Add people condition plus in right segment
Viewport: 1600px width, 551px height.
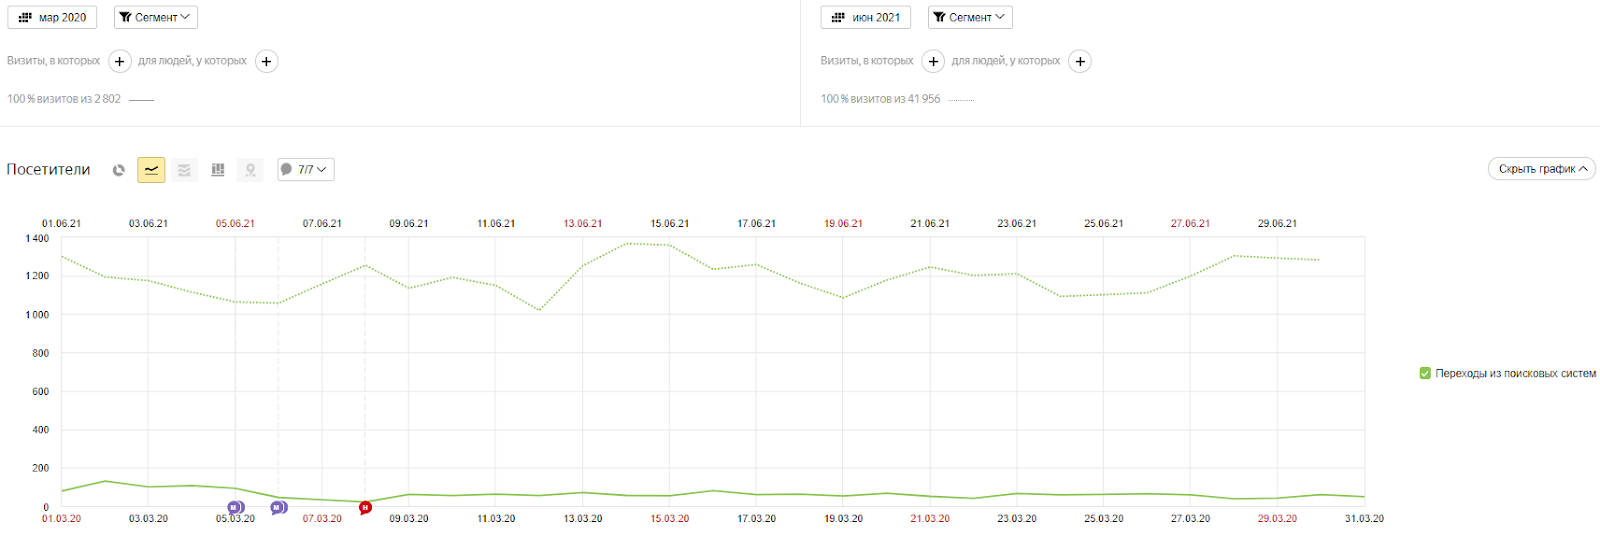[x=1080, y=61]
